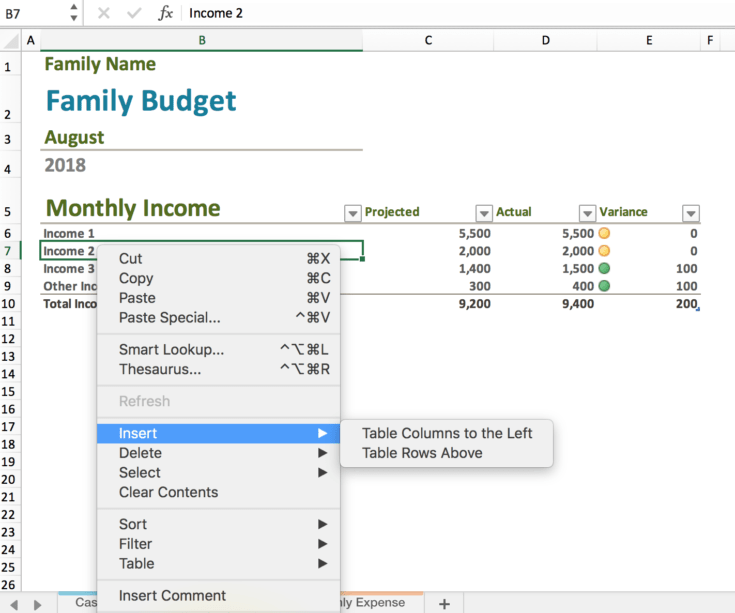Select row 10 header
The image size is (735, 613).
(x=8, y=304)
